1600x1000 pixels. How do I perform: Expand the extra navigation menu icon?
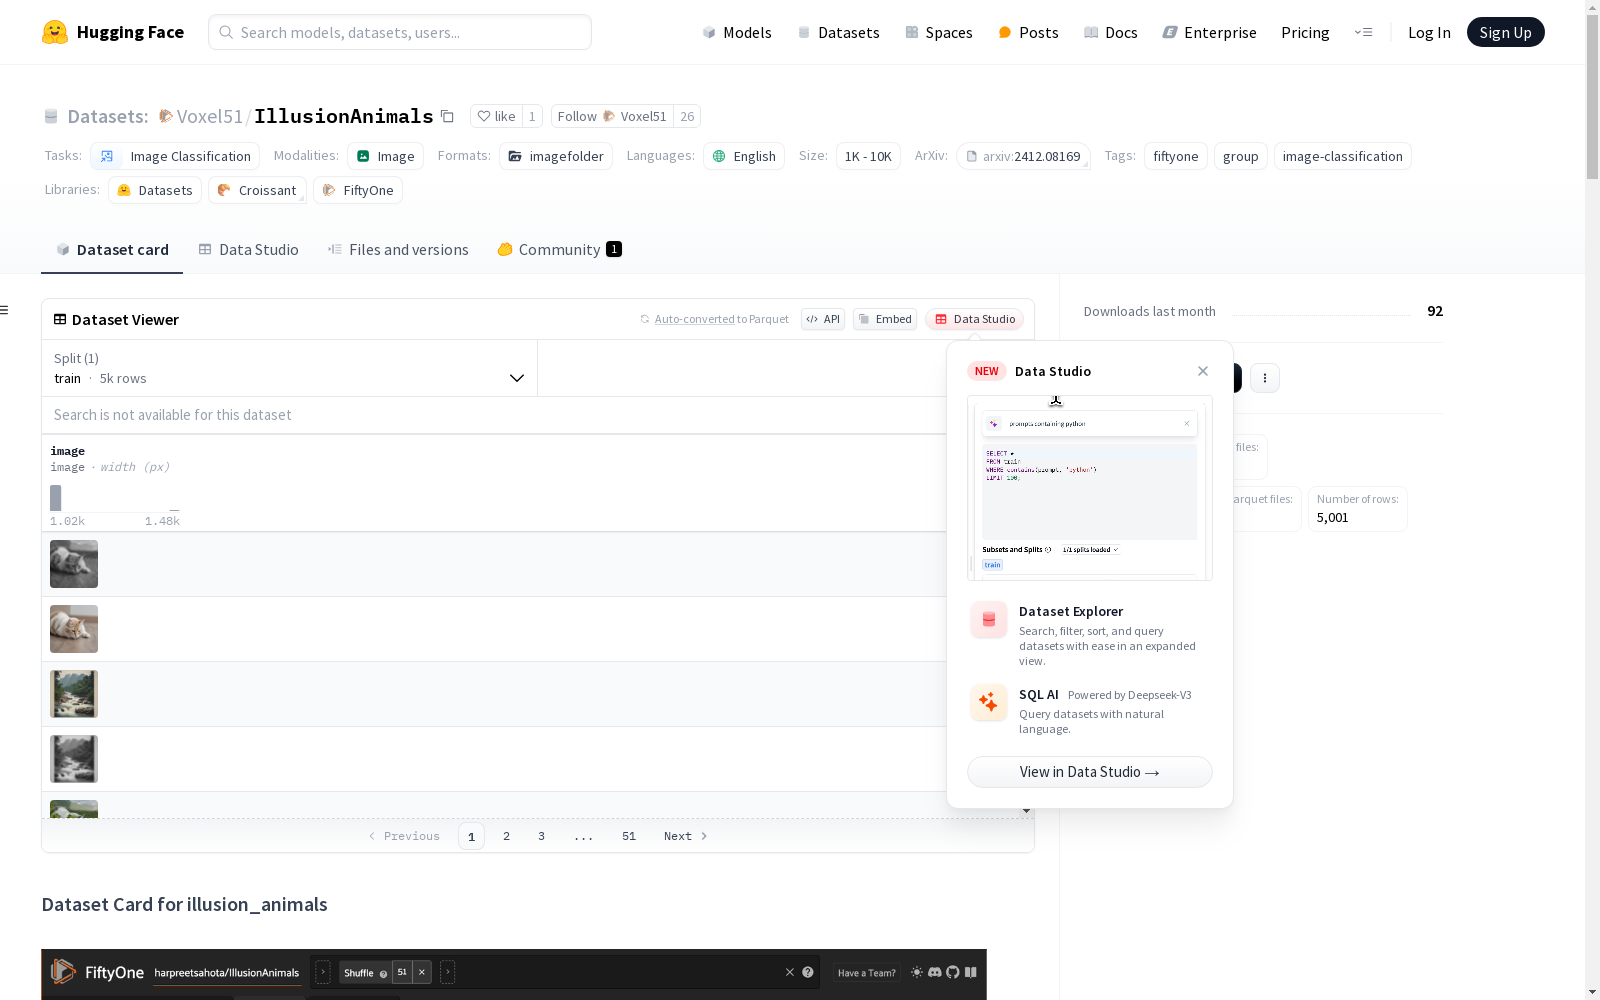point(1363,32)
